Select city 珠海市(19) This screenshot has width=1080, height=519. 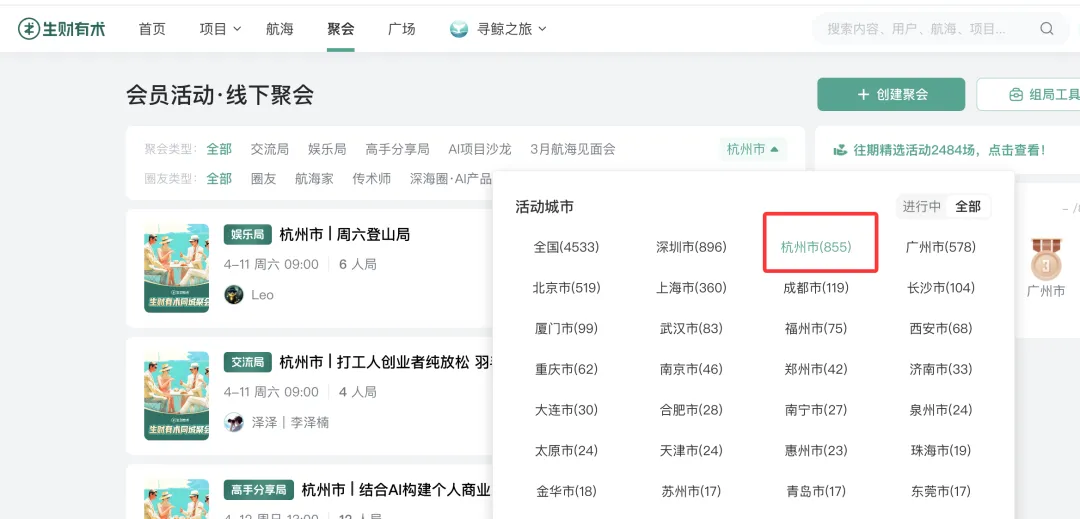pos(941,450)
